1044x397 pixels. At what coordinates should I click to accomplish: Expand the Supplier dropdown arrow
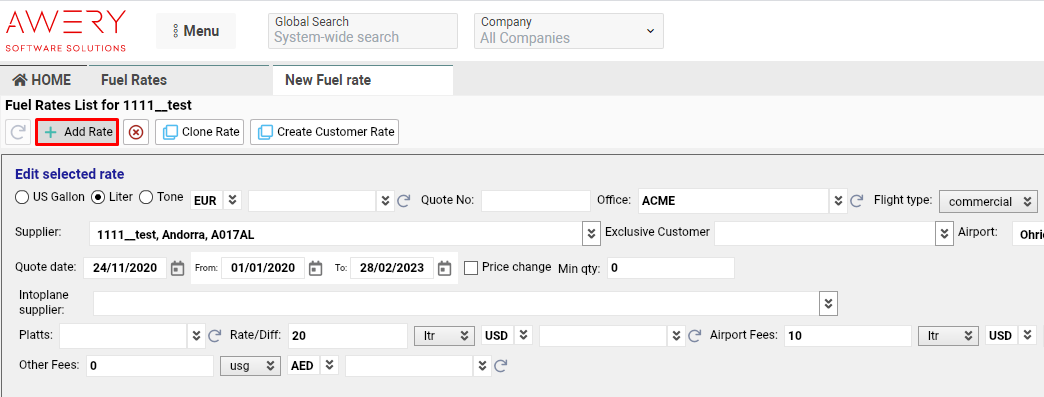[591, 234]
